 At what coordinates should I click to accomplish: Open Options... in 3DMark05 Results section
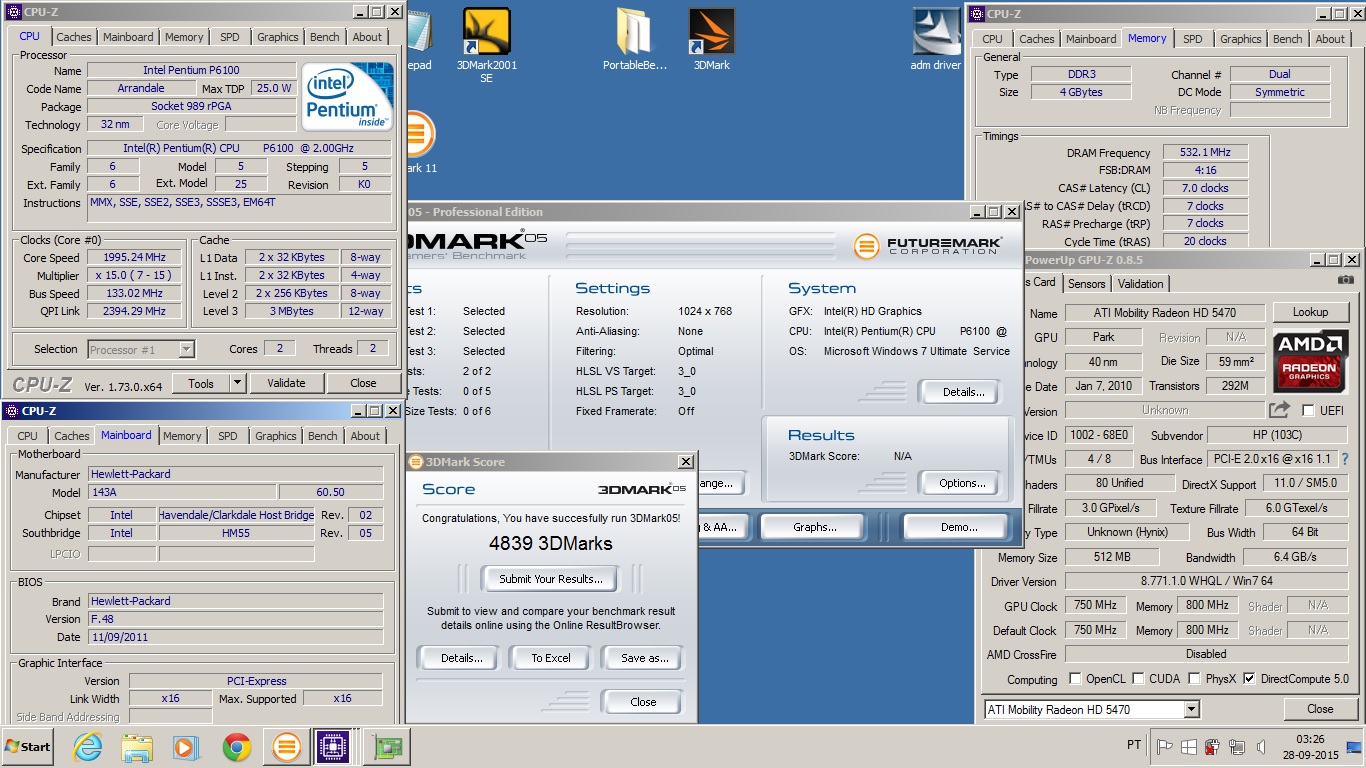click(962, 483)
